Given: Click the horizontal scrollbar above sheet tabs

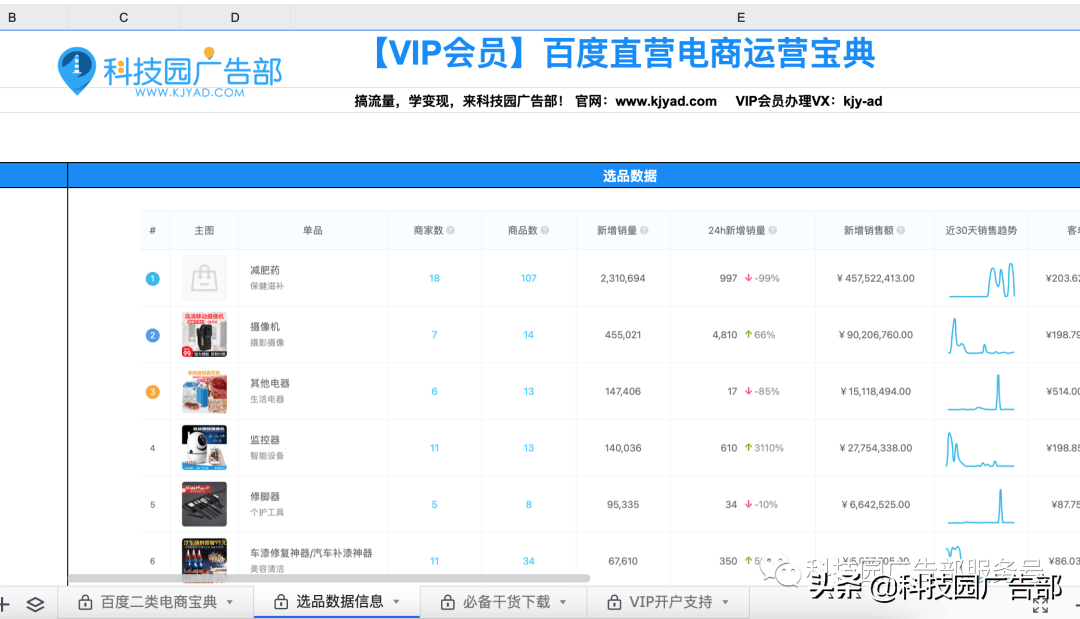Looking at the screenshot, I should coord(330,578).
